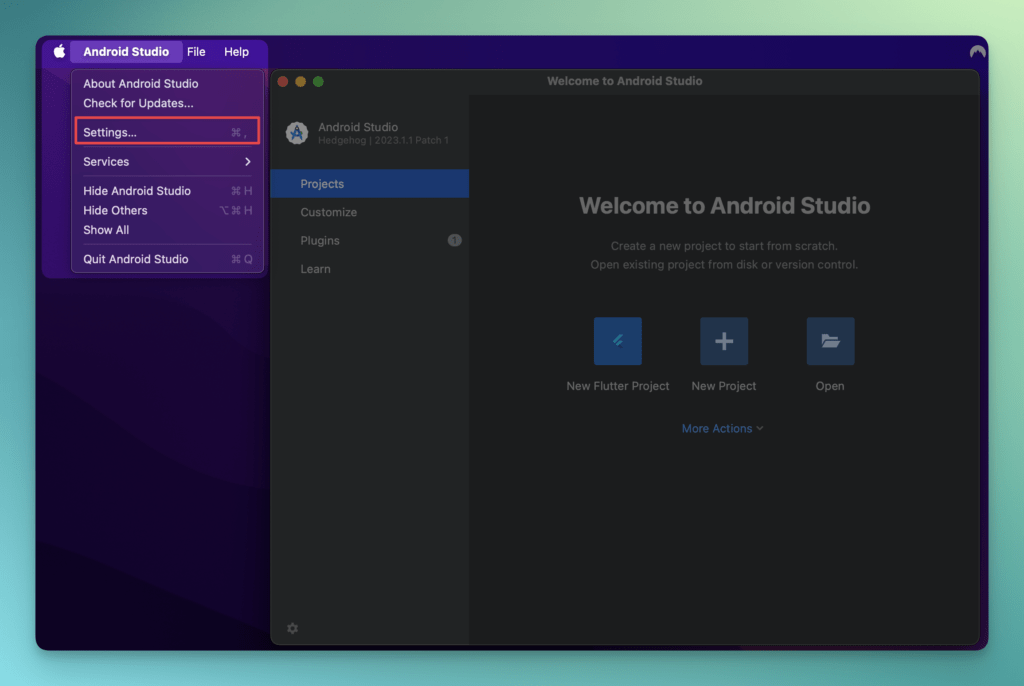Switch to the Plugins tab
1024x686 pixels.
coord(370,240)
